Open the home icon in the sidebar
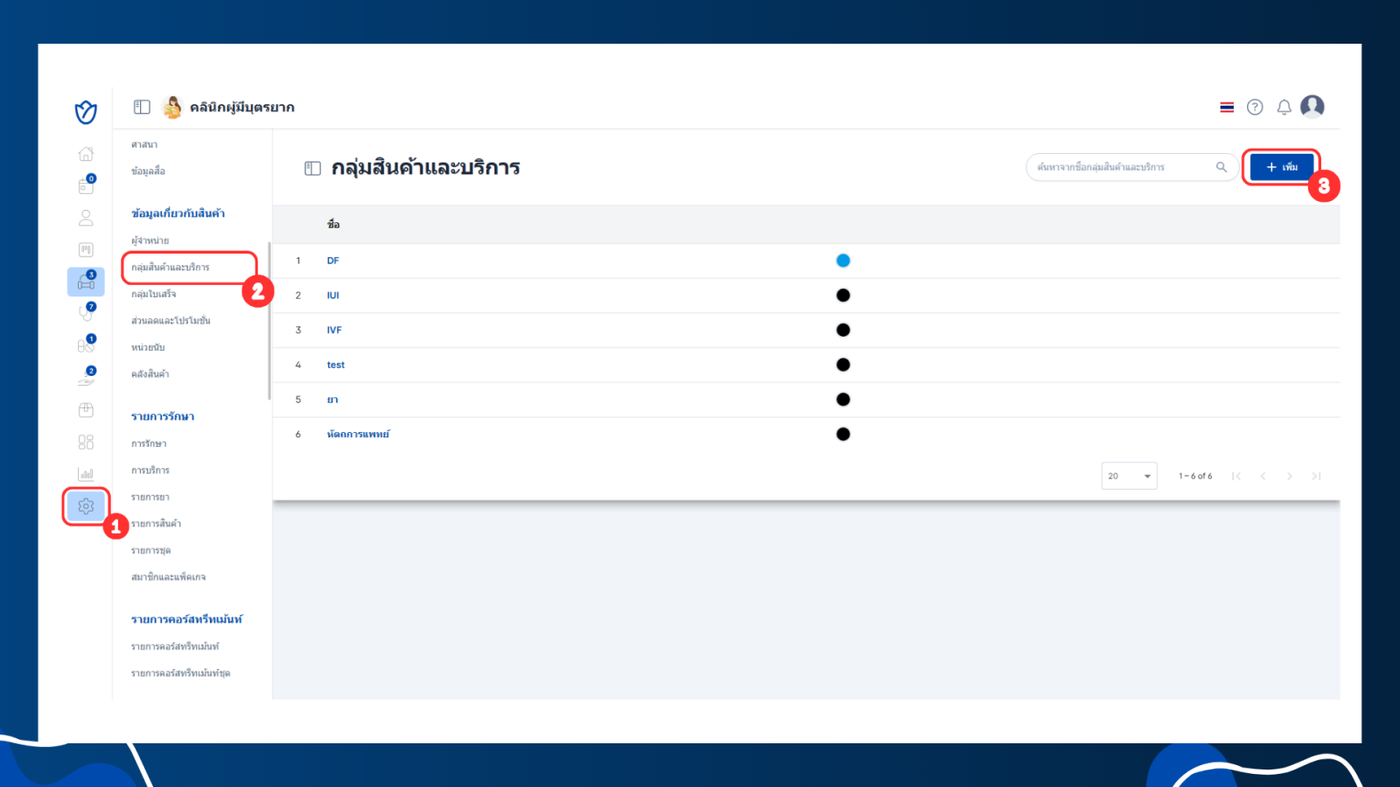The image size is (1400, 787). coord(86,154)
